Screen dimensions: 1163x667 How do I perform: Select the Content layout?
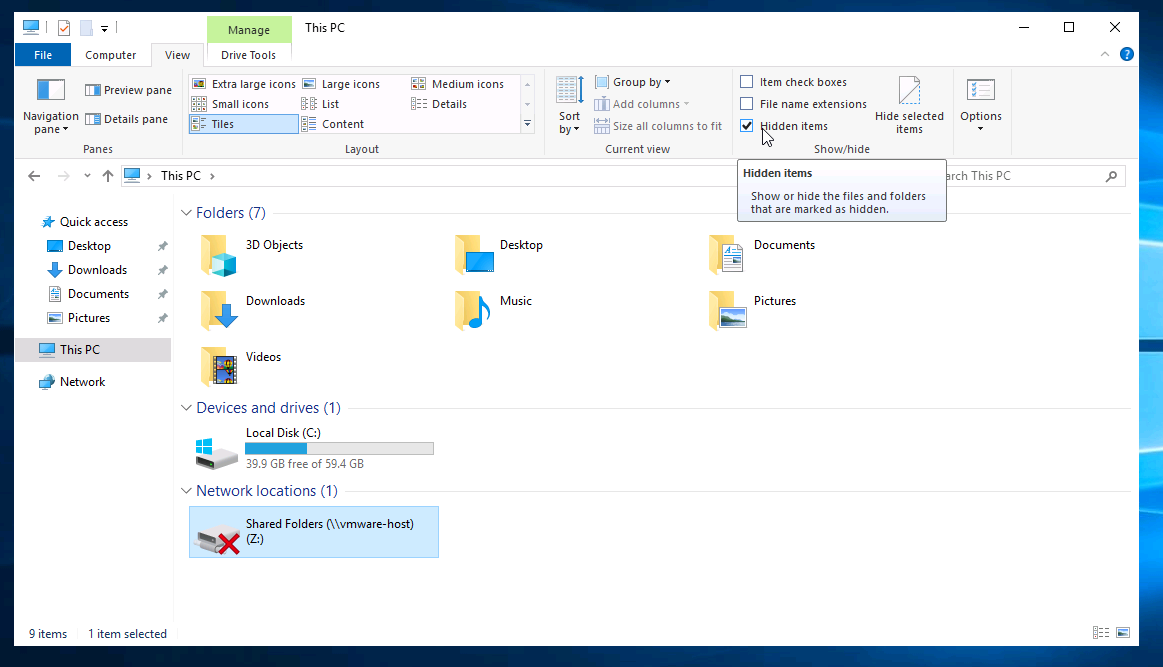pyautogui.click(x=333, y=124)
